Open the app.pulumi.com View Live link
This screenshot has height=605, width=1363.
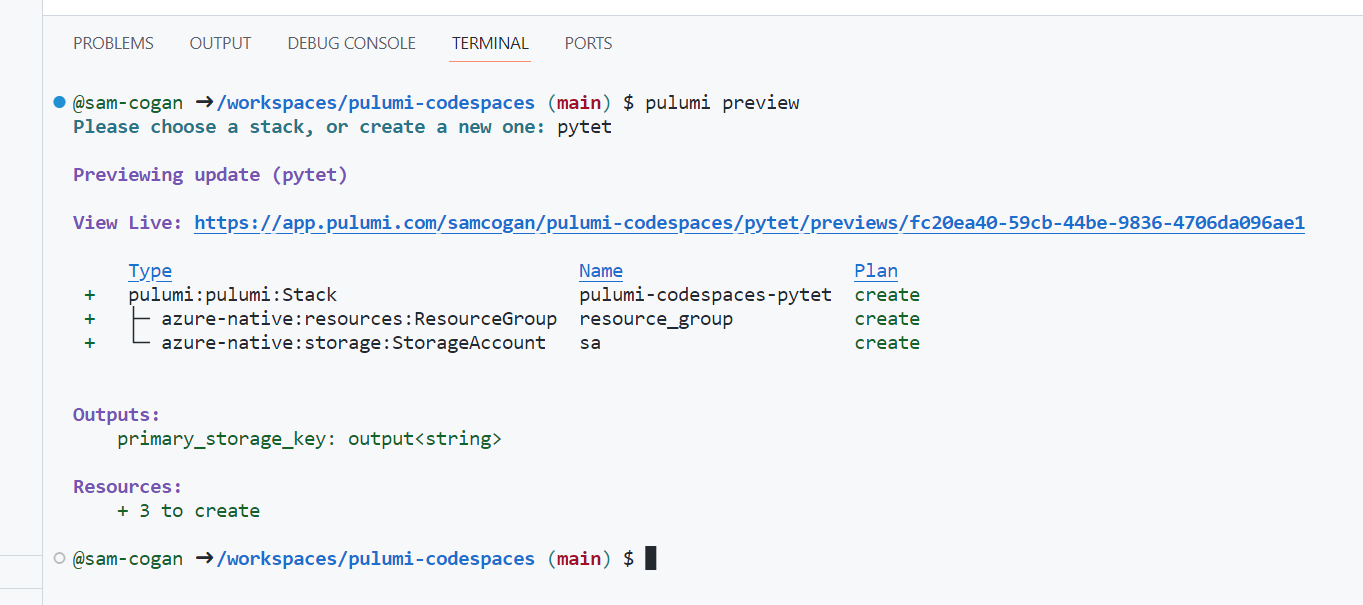749,223
